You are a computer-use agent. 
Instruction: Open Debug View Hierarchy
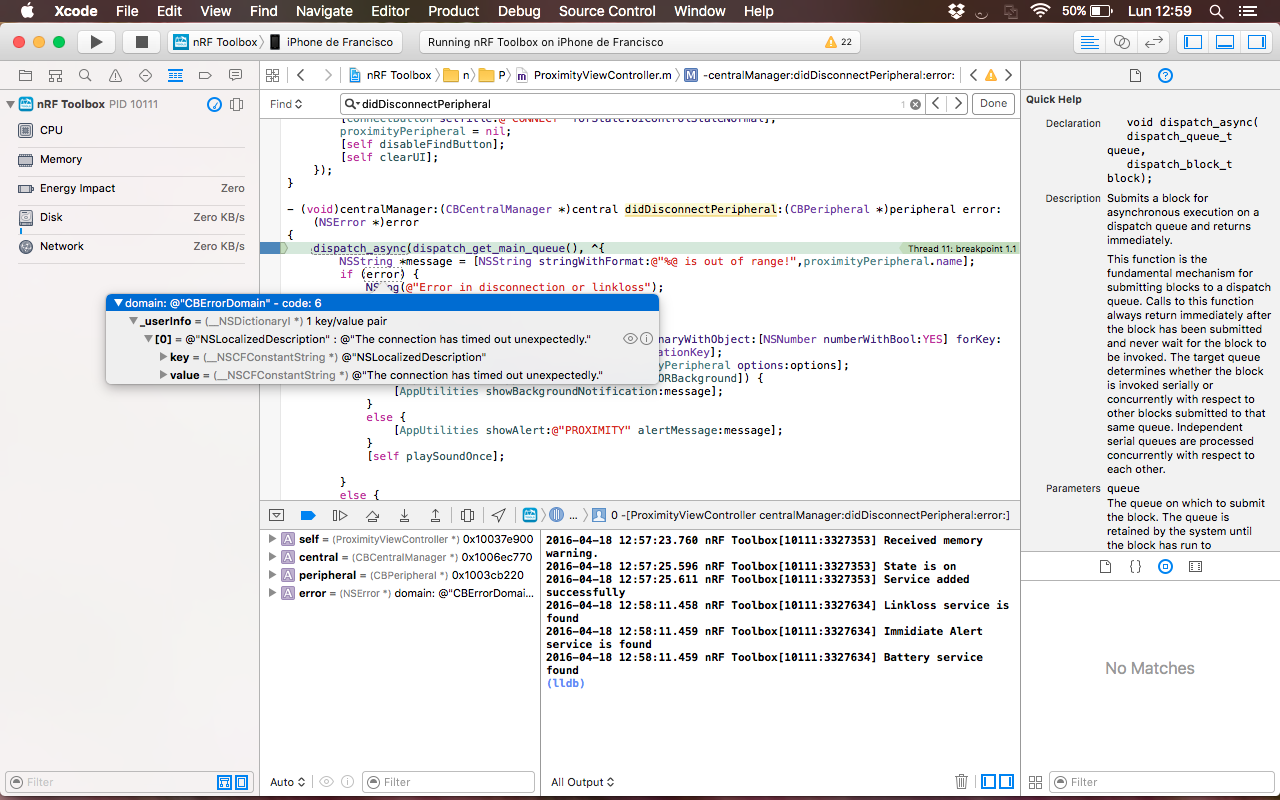(467, 515)
